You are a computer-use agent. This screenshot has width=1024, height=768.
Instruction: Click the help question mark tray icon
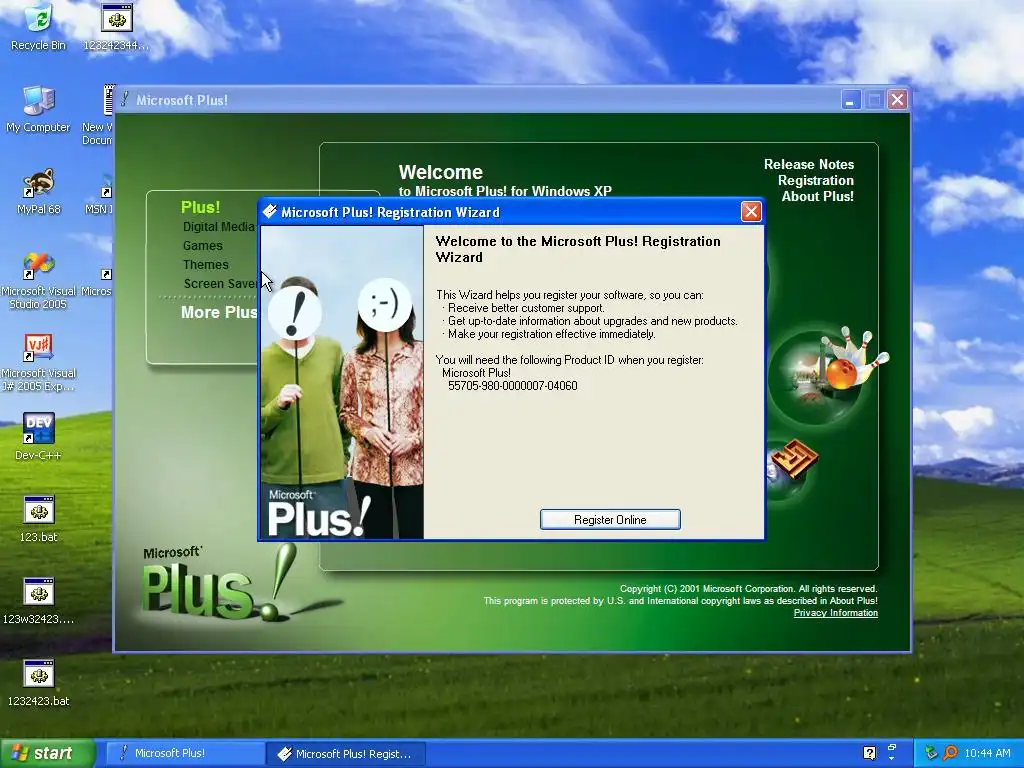point(869,753)
